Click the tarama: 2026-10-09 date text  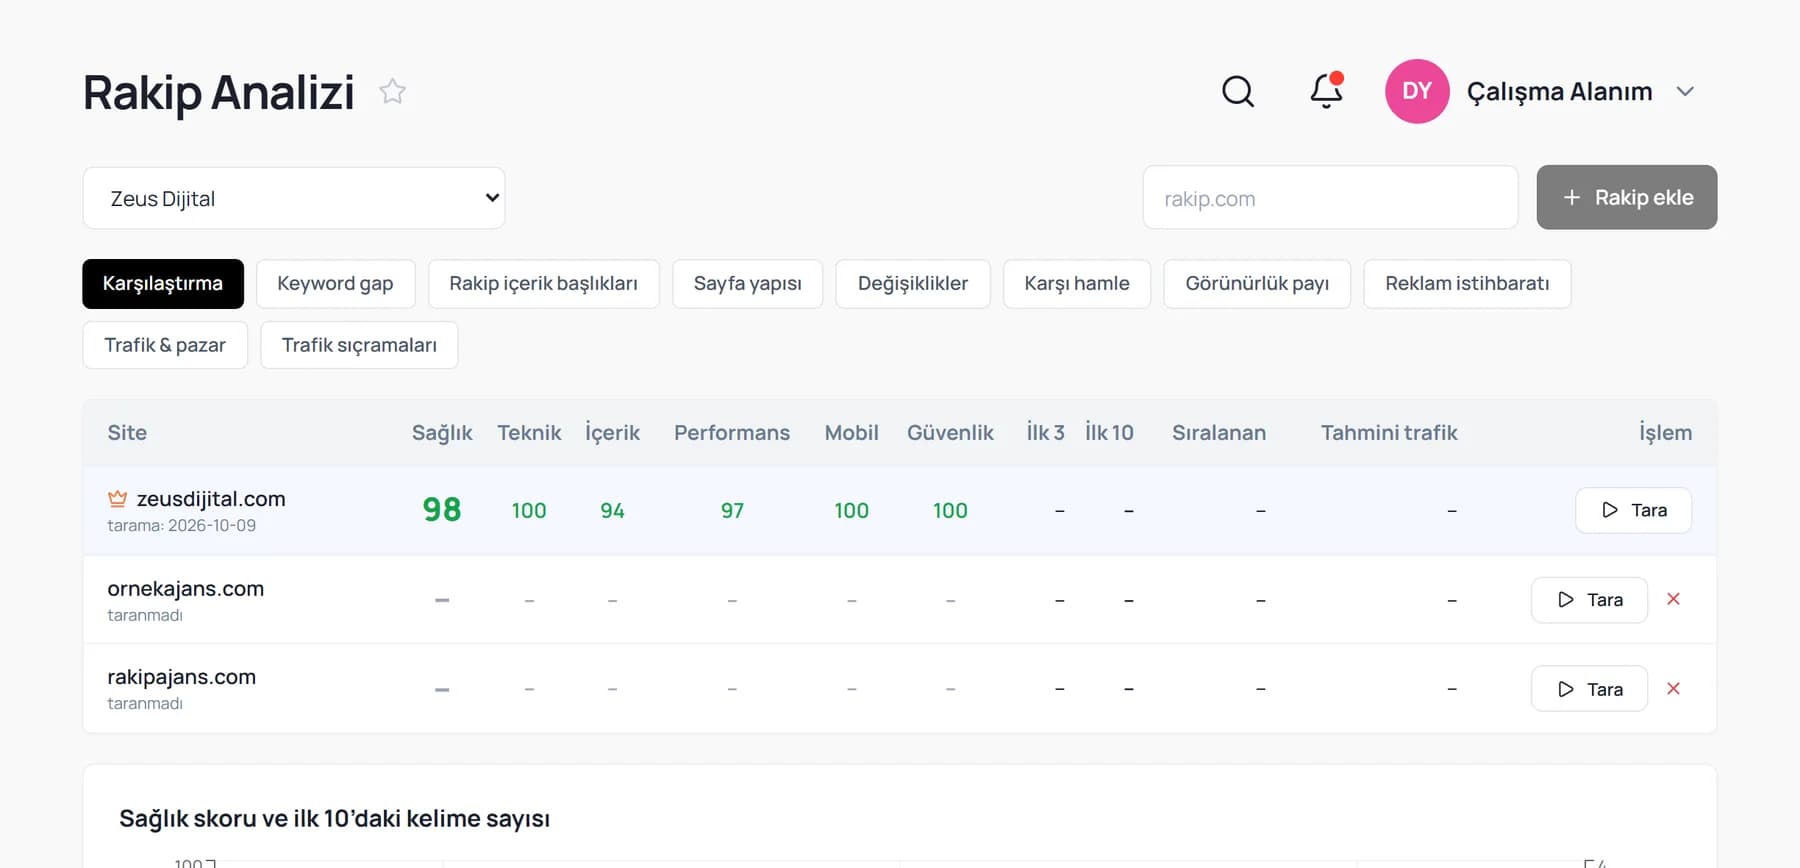[x=182, y=526]
